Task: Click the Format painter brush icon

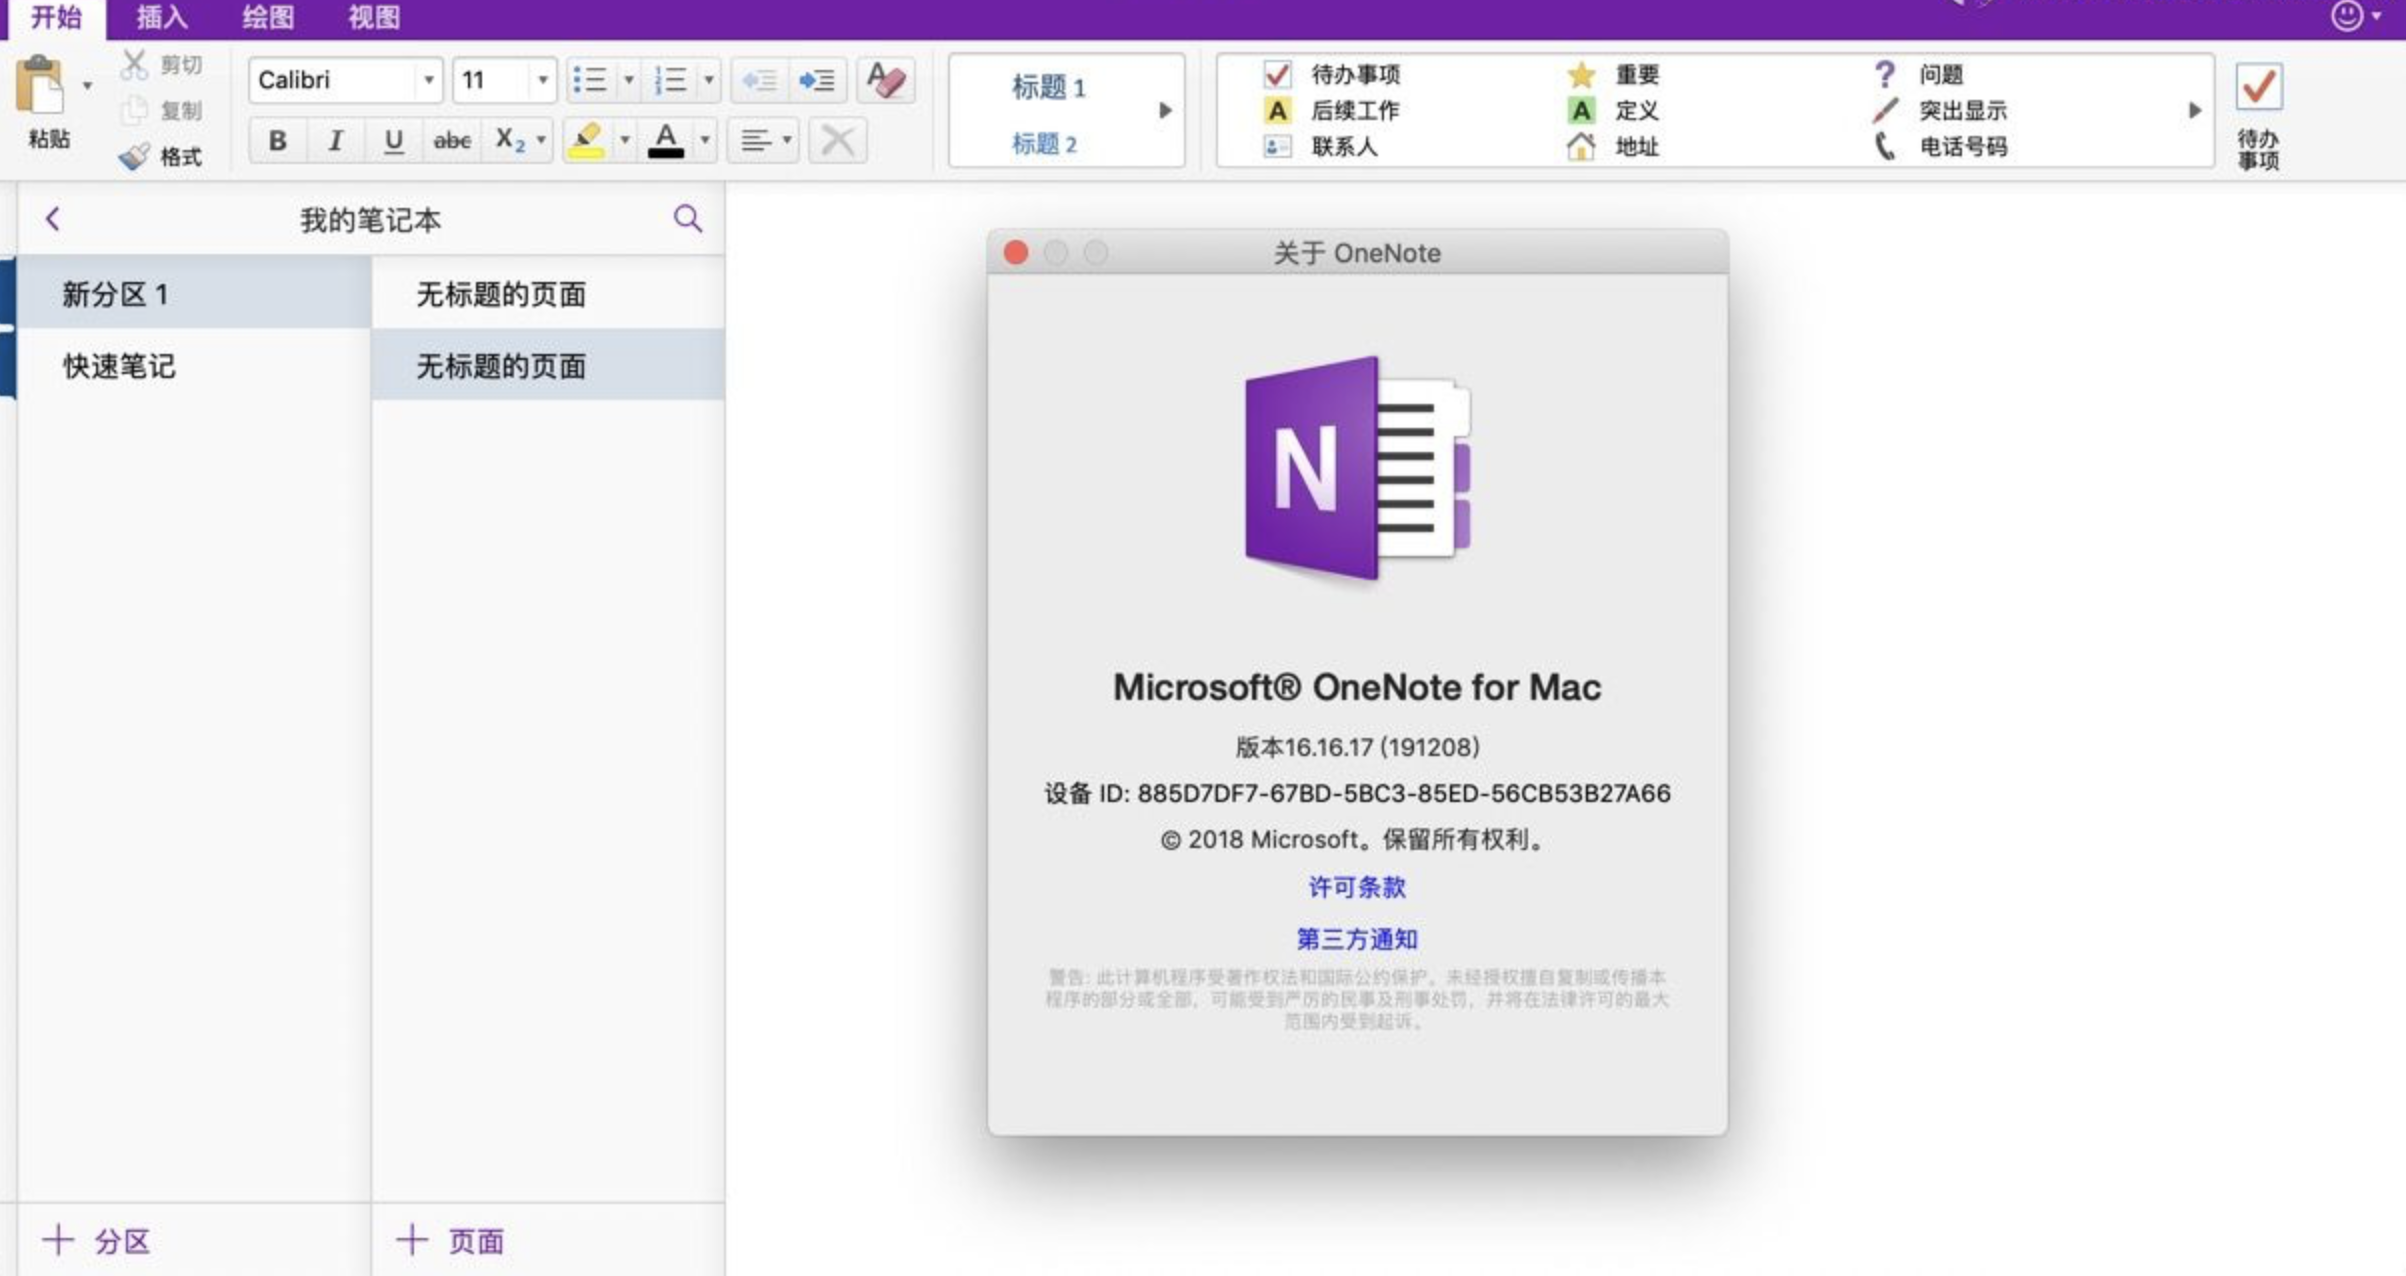Action: pyautogui.click(x=134, y=156)
